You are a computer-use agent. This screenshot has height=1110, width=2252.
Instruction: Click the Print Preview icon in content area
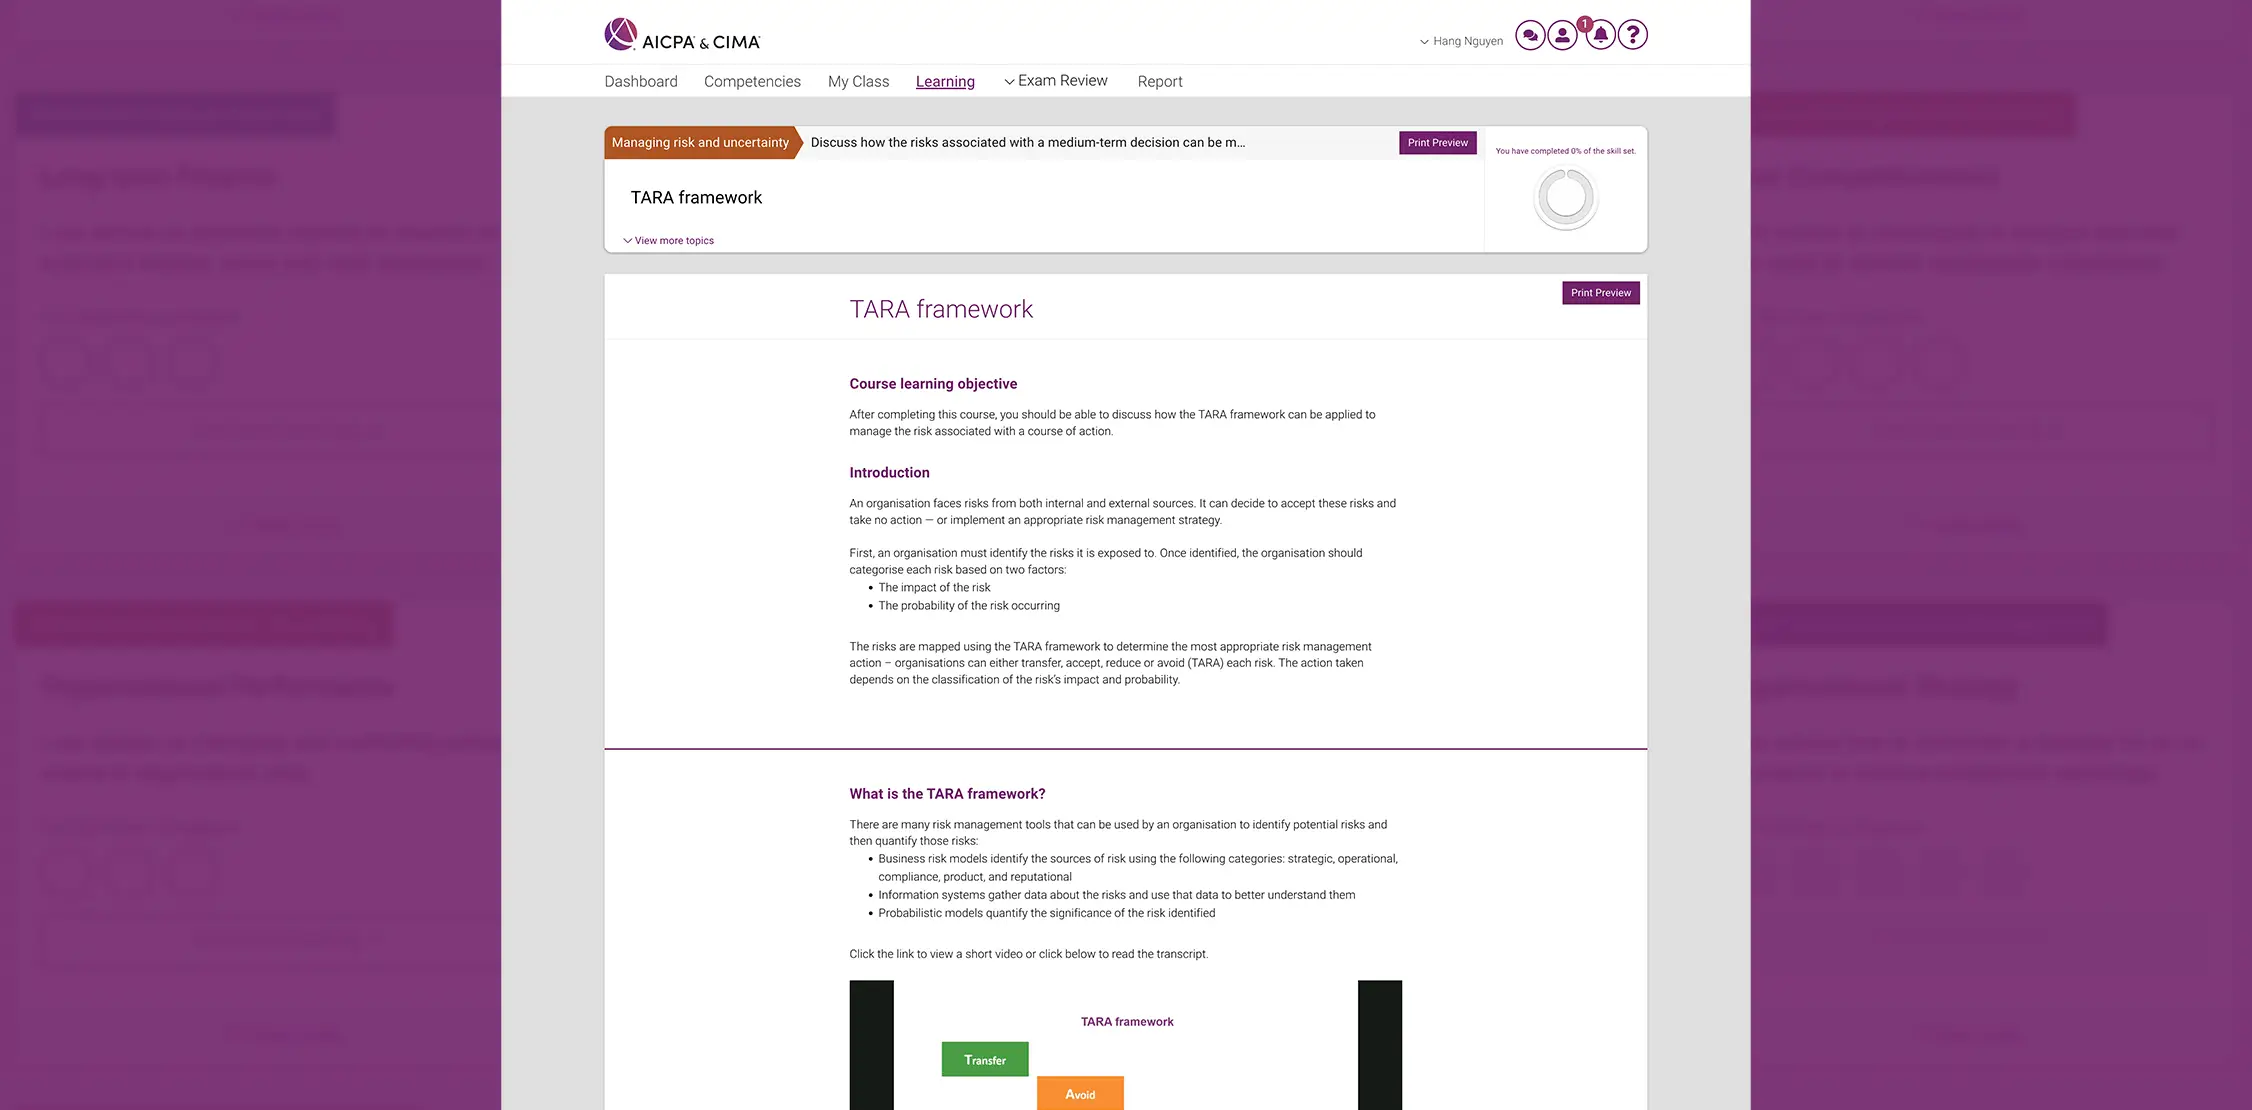point(1600,293)
